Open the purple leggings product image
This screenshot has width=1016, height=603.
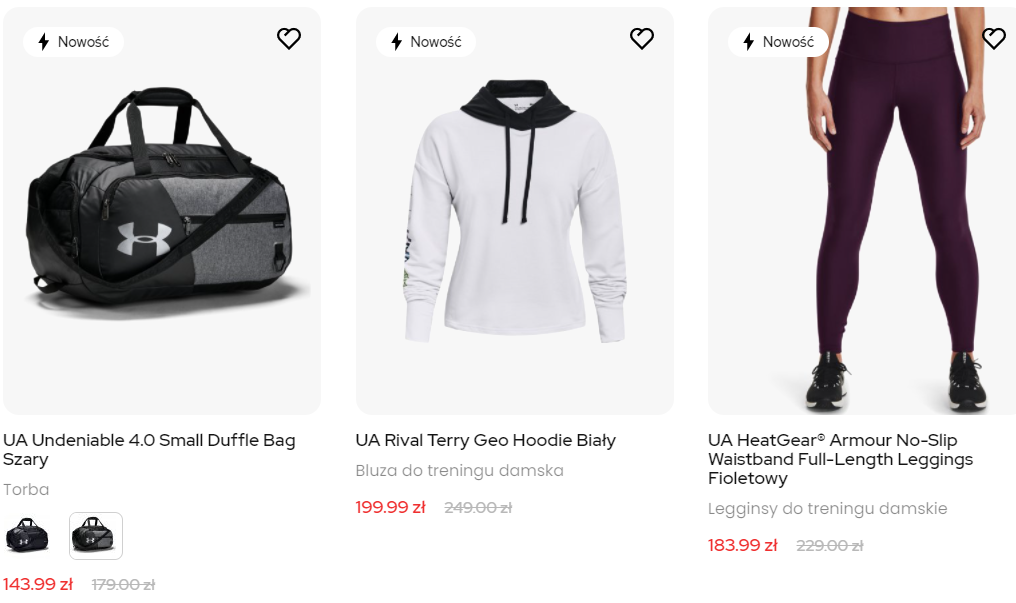[x=862, y=211]
